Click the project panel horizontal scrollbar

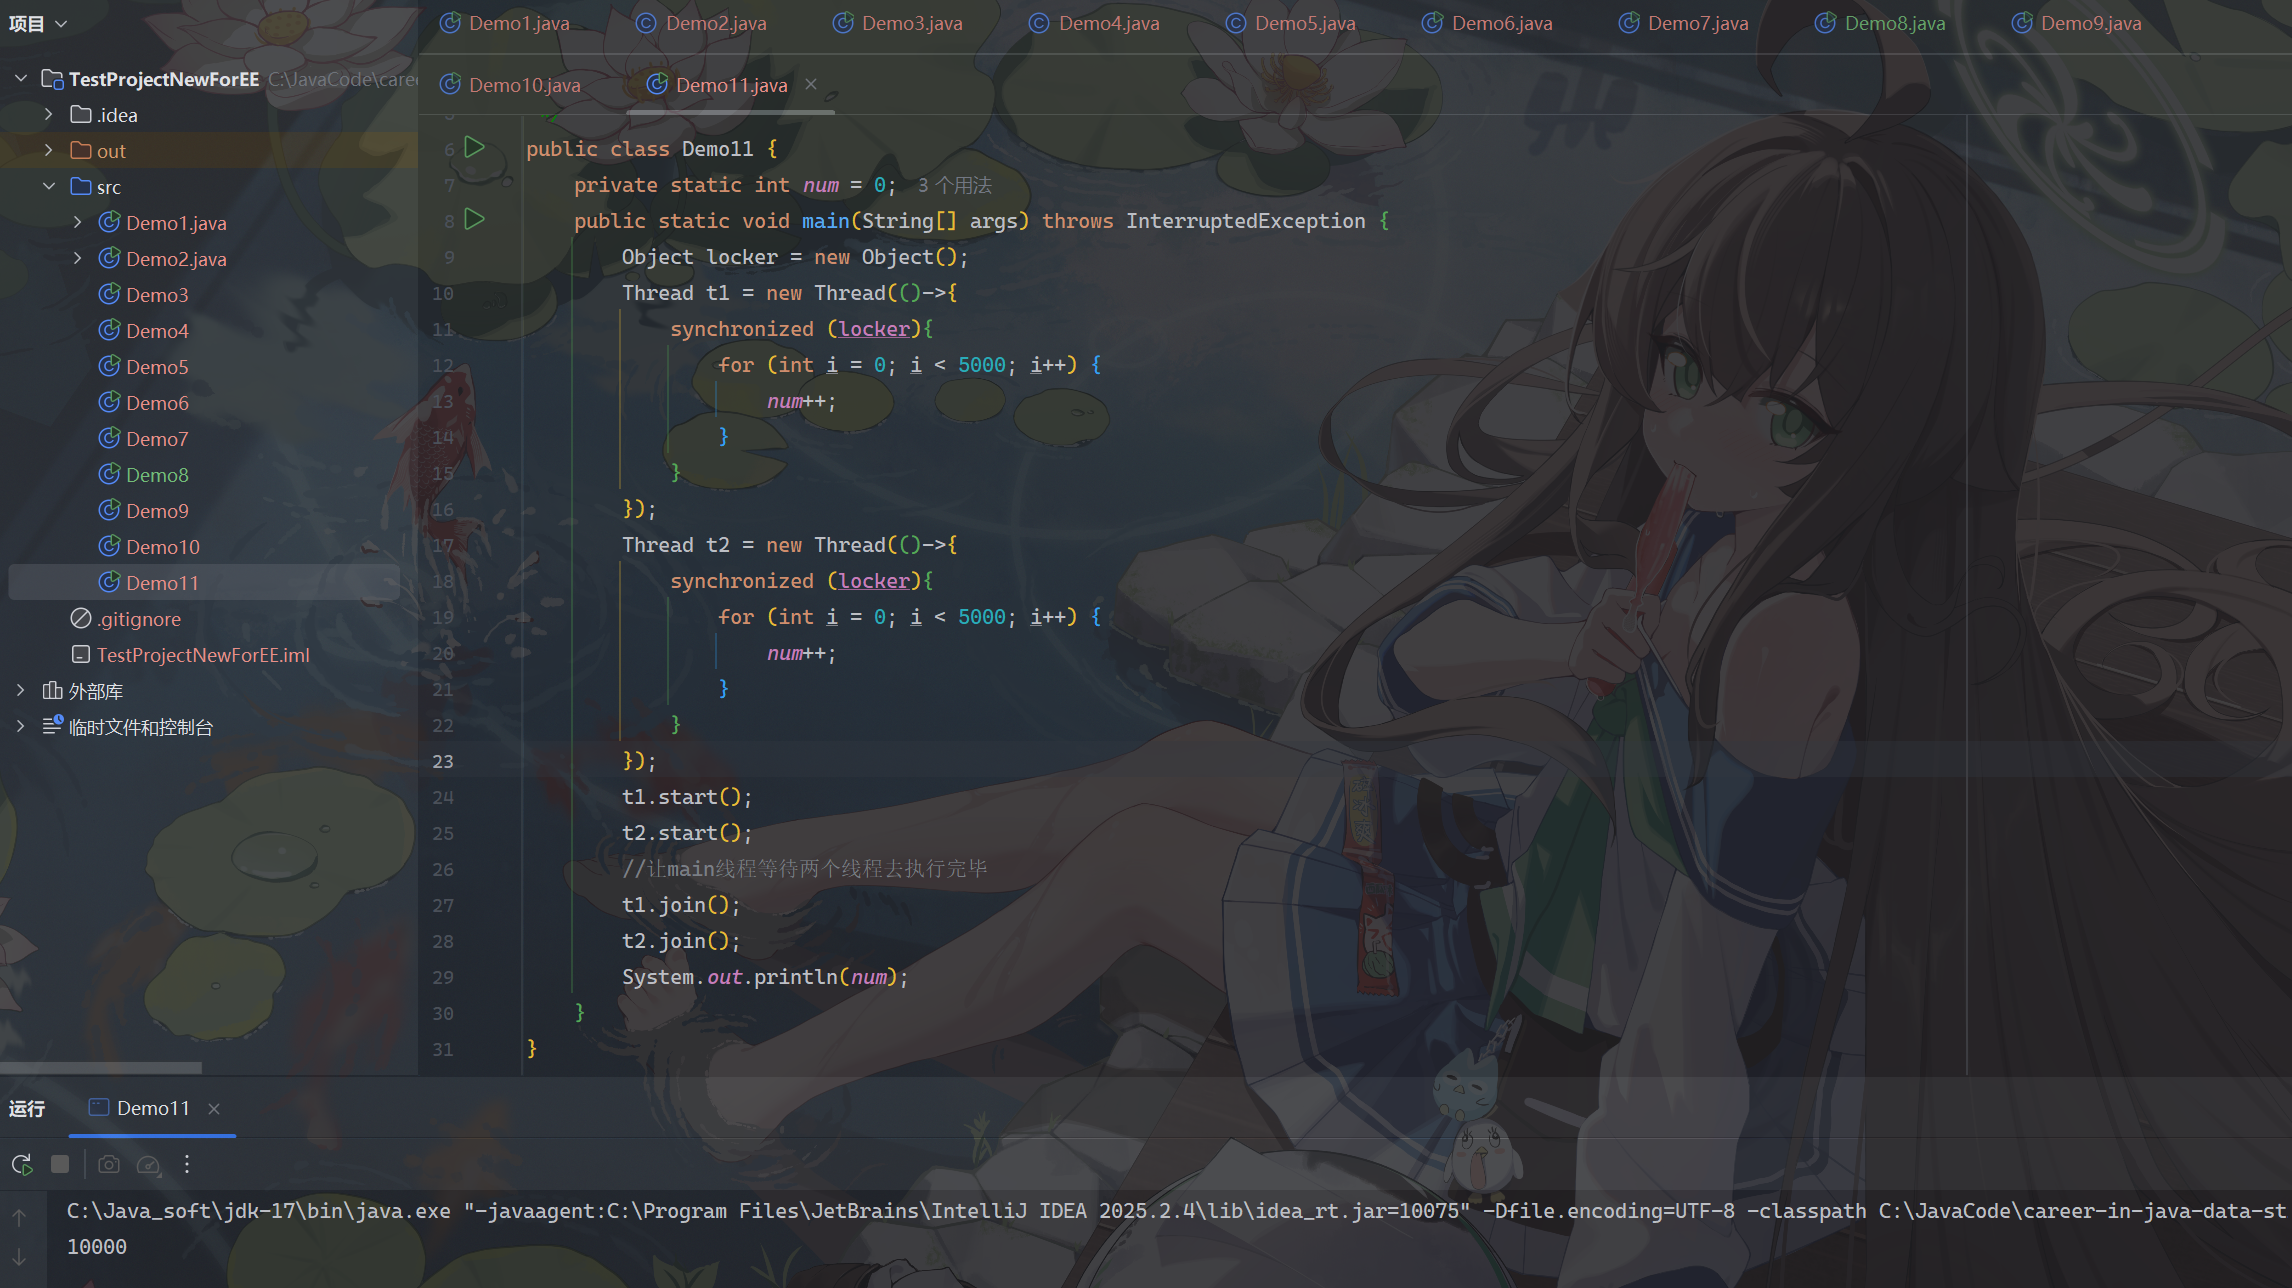[100, 1067]
